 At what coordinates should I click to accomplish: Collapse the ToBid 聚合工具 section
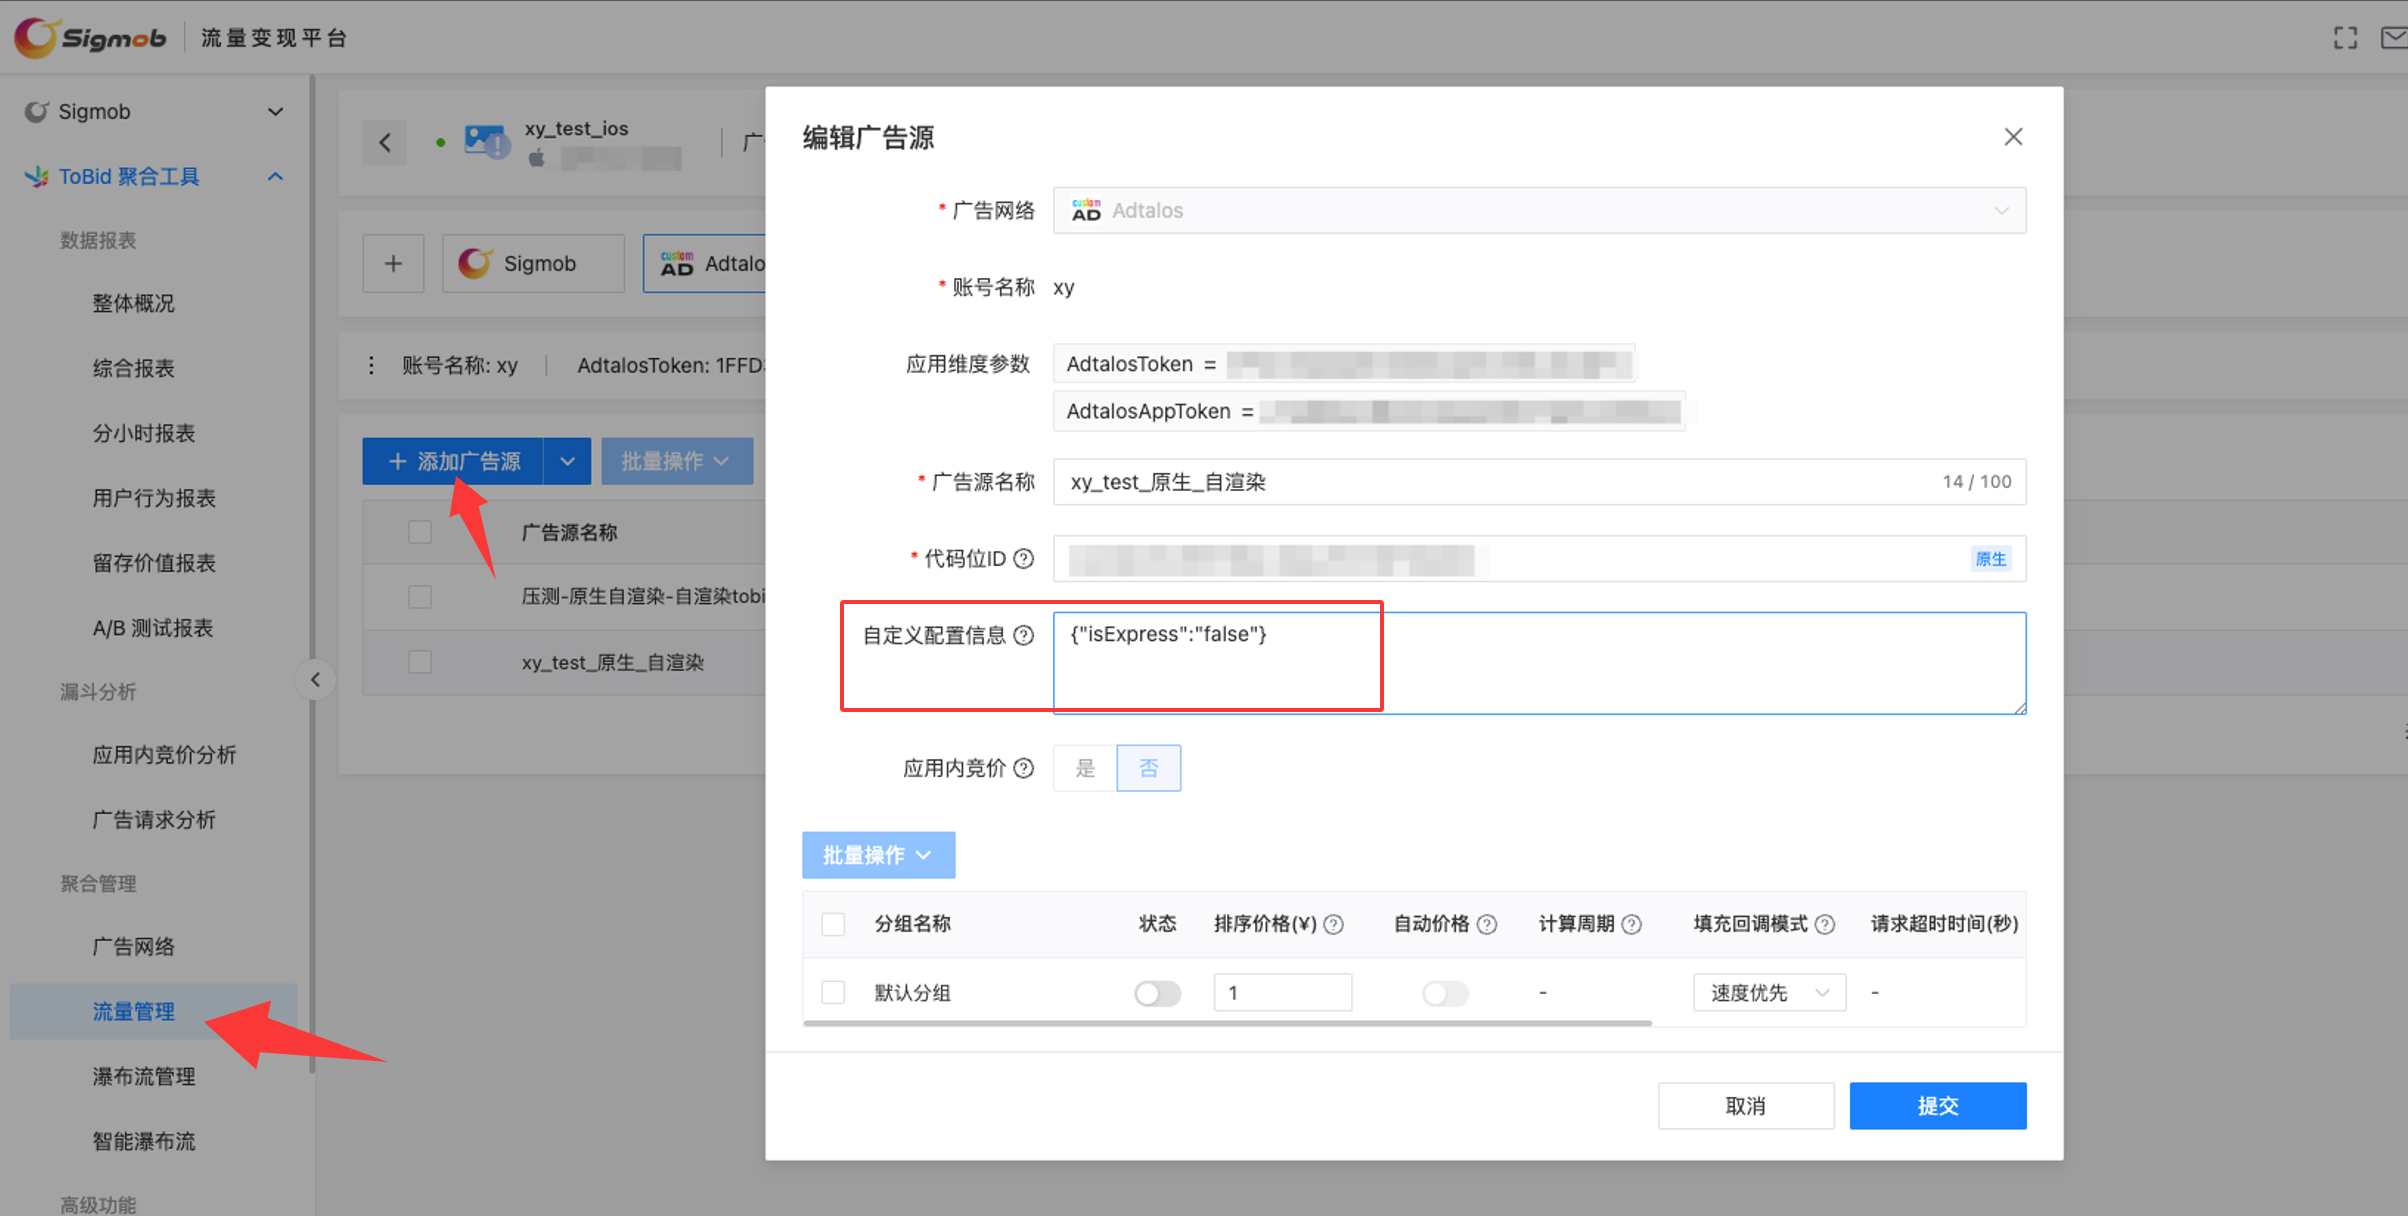[275, 176]
